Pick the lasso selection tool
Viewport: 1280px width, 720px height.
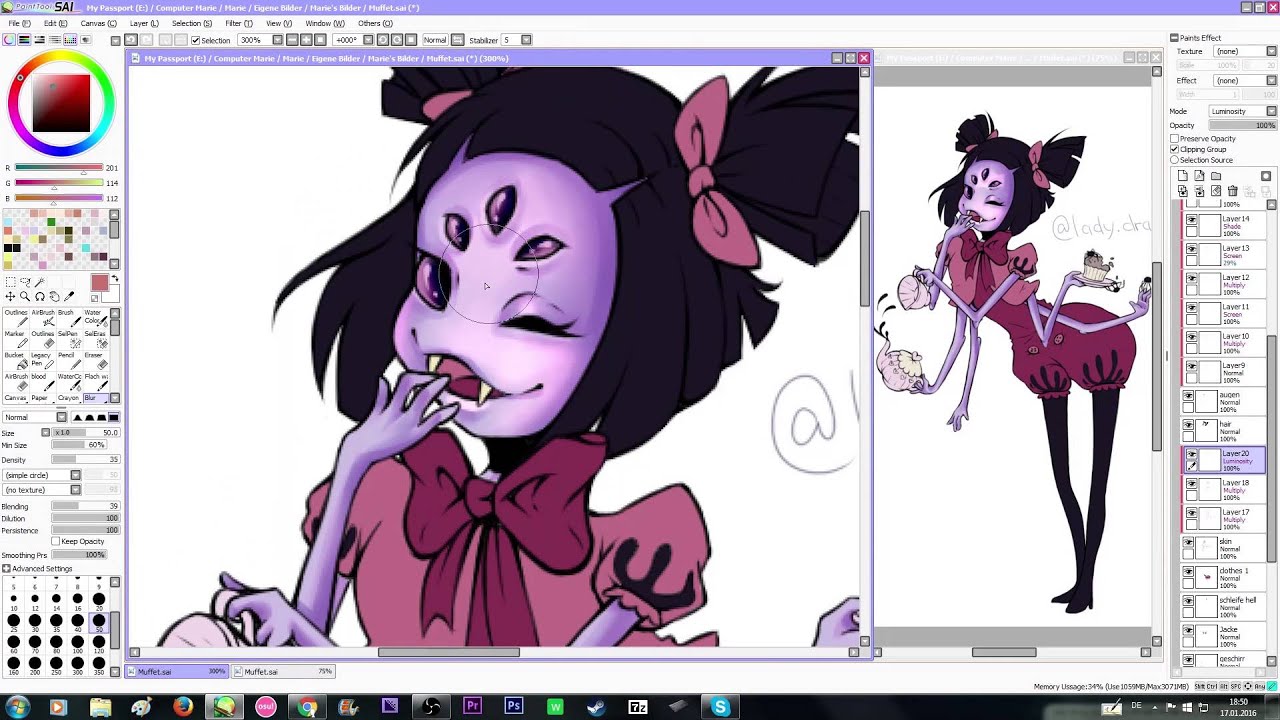[x=25, y=282]
